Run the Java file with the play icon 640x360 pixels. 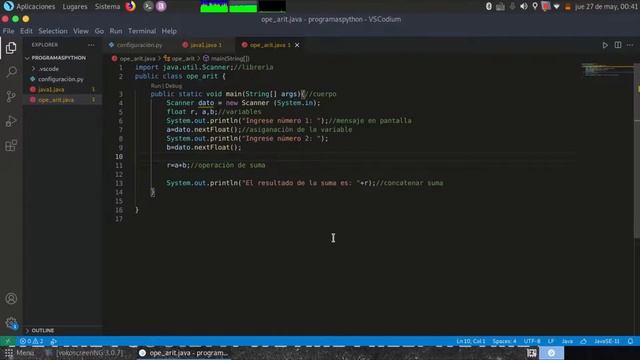pos(605,45)
